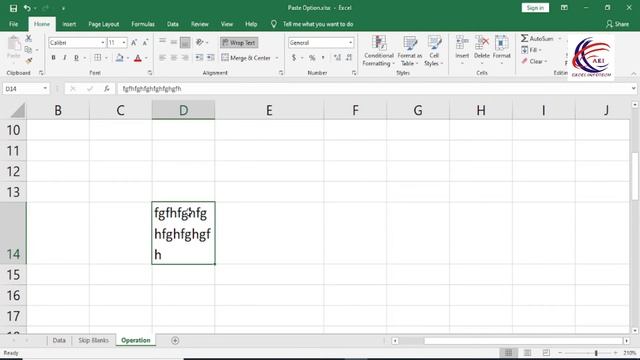Toggle bold formatting
640x360 pixels.
[53, 58]
